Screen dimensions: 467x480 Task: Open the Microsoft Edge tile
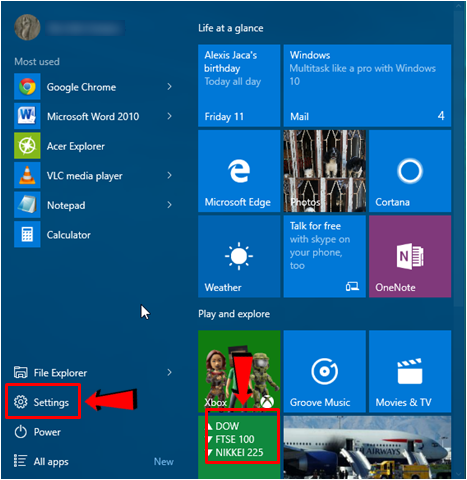(239, 171)
